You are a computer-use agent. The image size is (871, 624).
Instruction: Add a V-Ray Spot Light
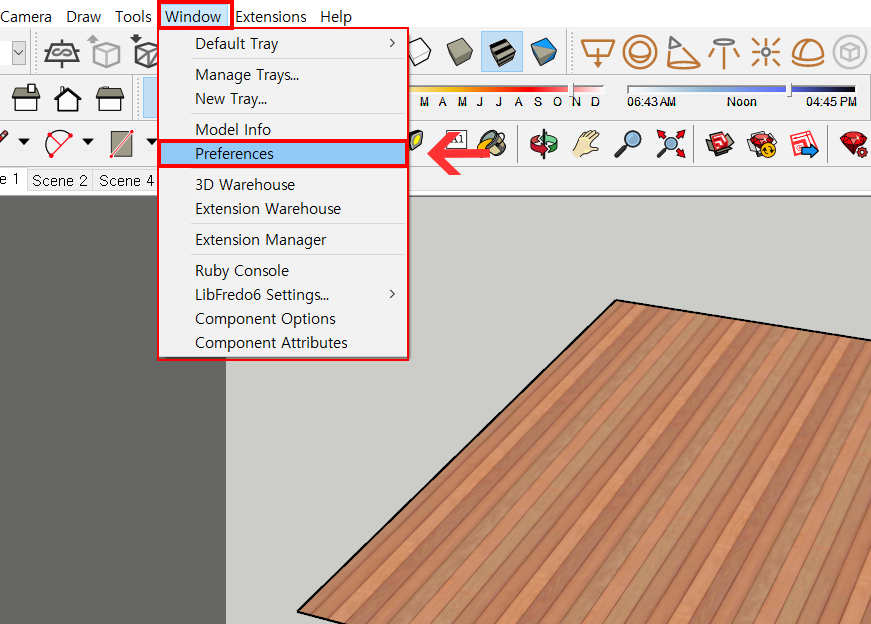682,53
